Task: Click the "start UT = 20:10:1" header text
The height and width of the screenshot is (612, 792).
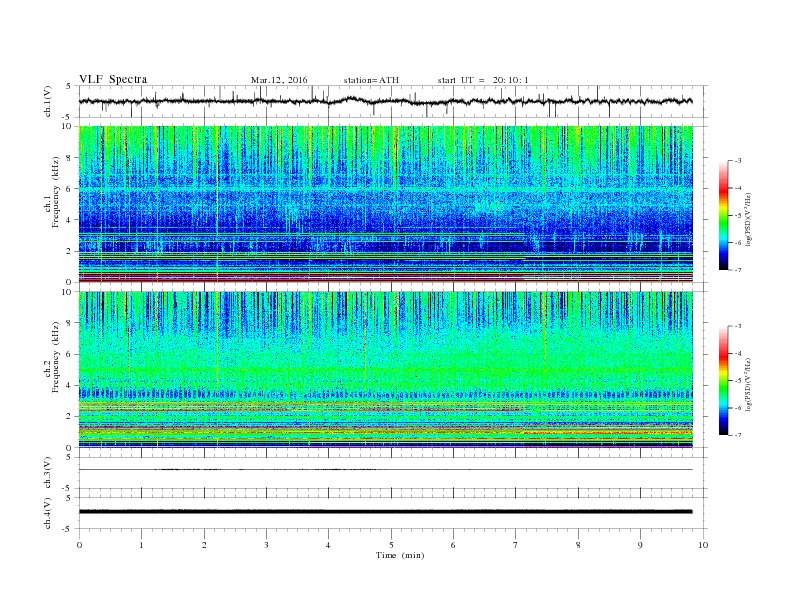Action: [x=483, y=80]
